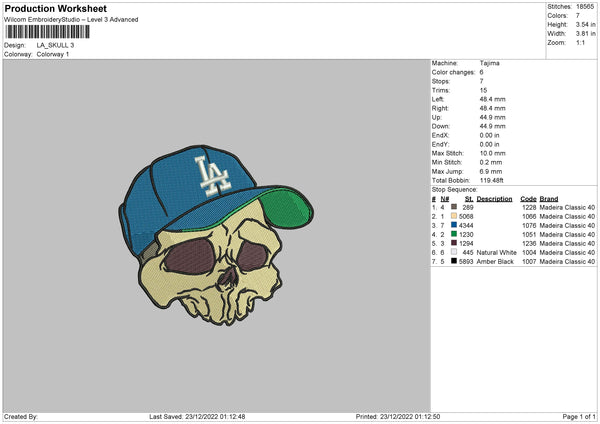
Task: Click the 'Printed: 23/12/2022 01:12:50' footer text
Action: 398,417
